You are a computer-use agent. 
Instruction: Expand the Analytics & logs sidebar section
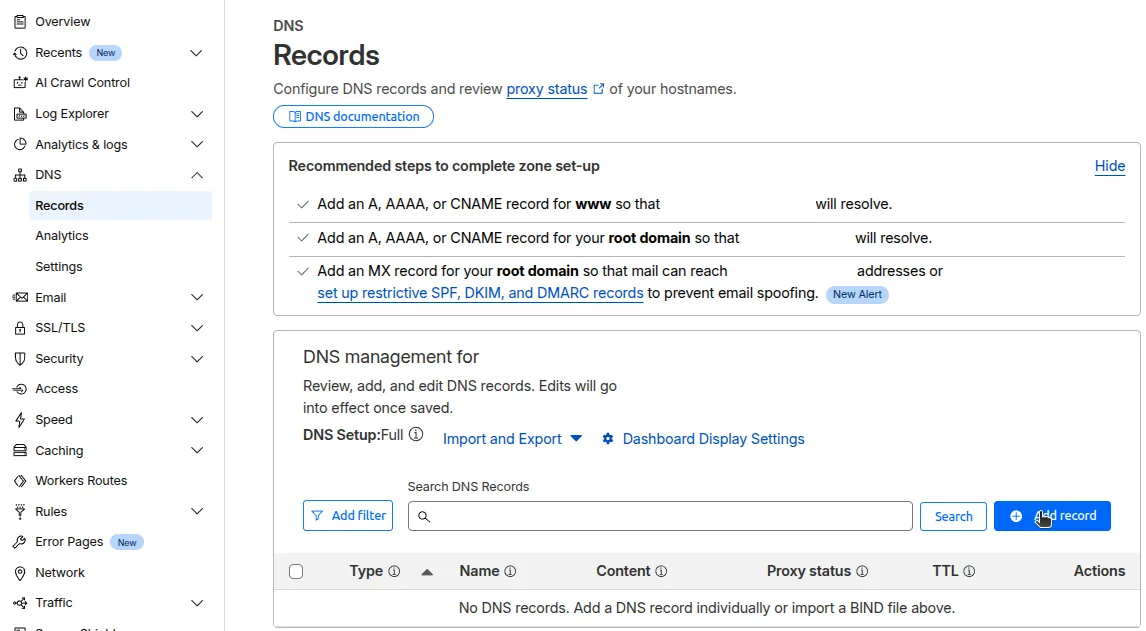click(x=196, y=144)
